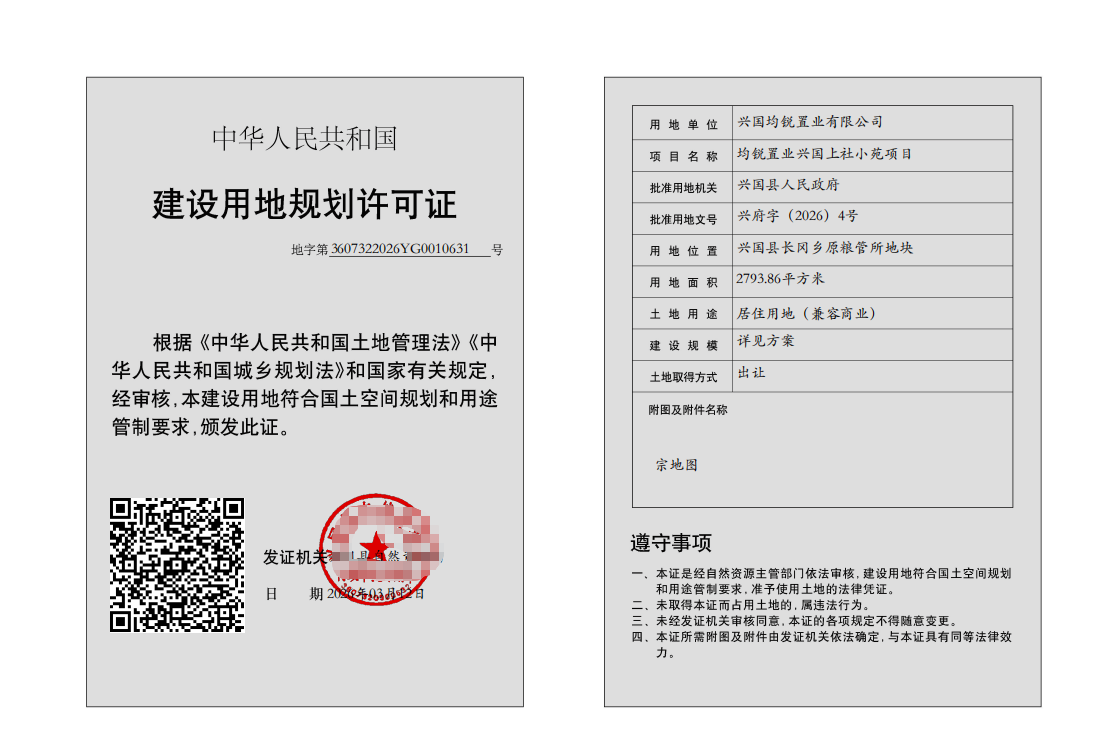Click the 兴国县人民政府 table cell
The image size is (1118, 740).
click(x=788, y=185)
